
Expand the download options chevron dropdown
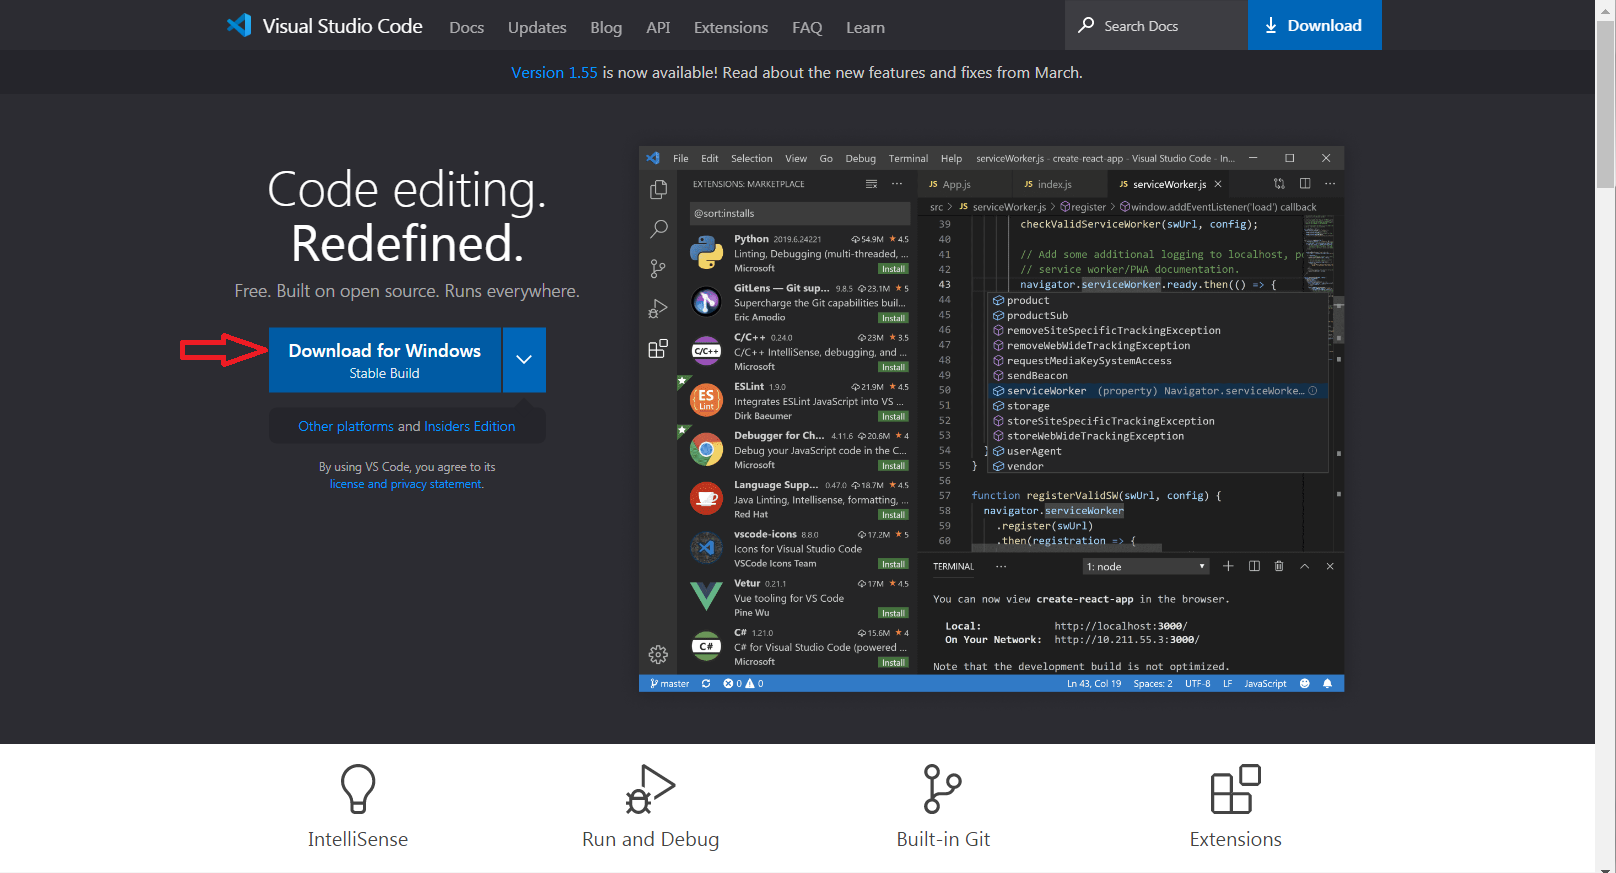524,360
